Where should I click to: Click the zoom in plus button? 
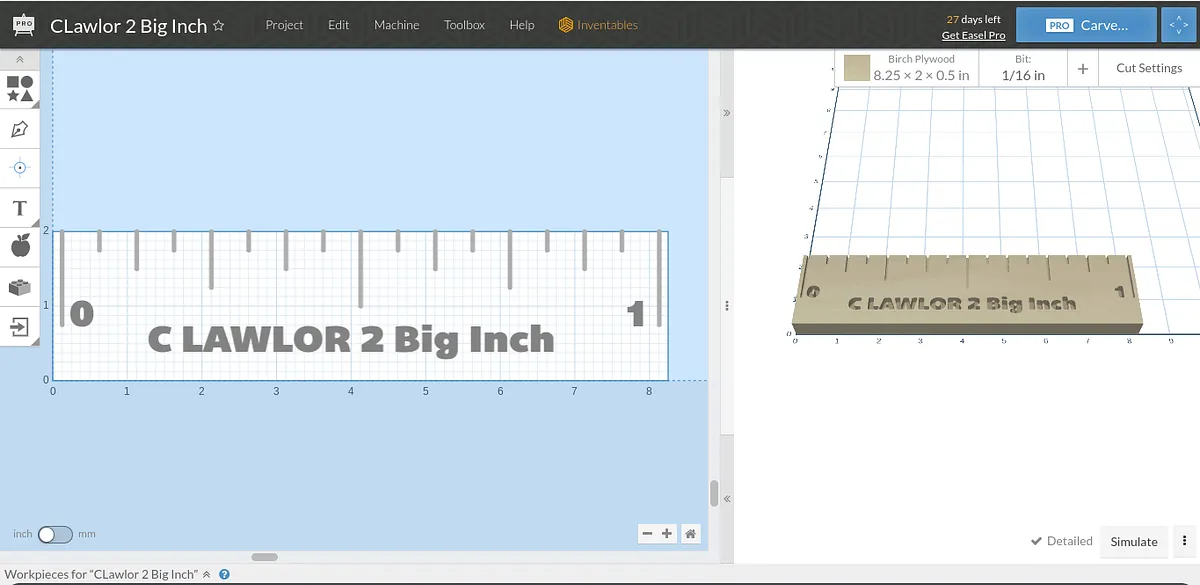tap(667, 534)
